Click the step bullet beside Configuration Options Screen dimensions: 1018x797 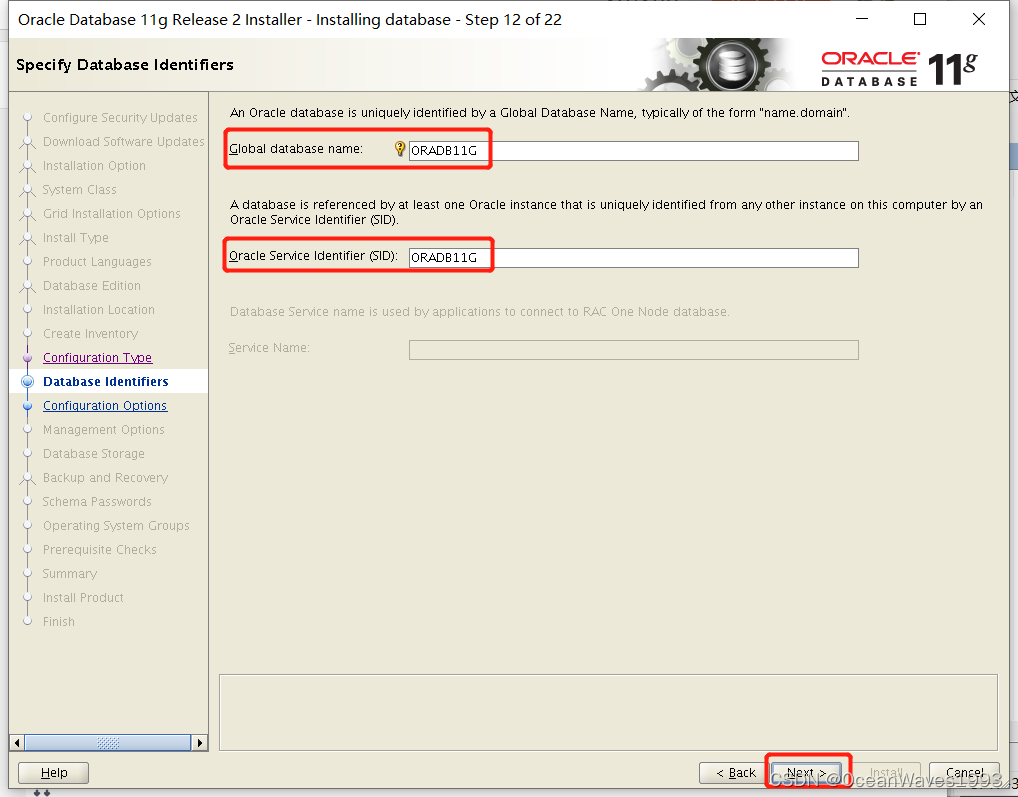click(27, 406)
